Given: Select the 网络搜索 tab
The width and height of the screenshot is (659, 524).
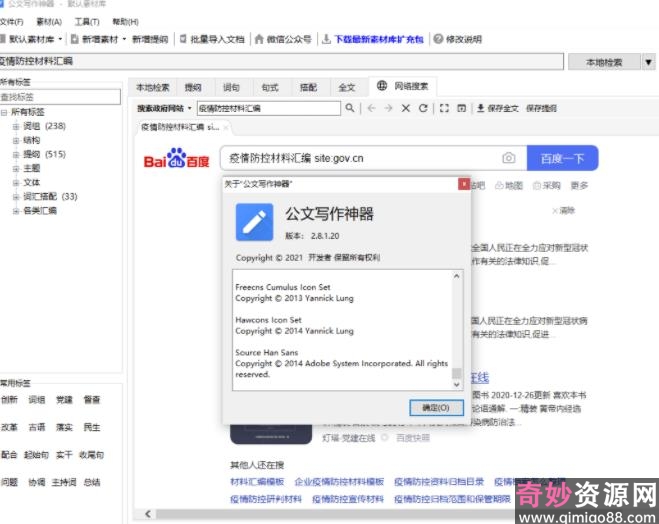Looking at the screenshot, I should pyautogui.click(x=403, y=86).
